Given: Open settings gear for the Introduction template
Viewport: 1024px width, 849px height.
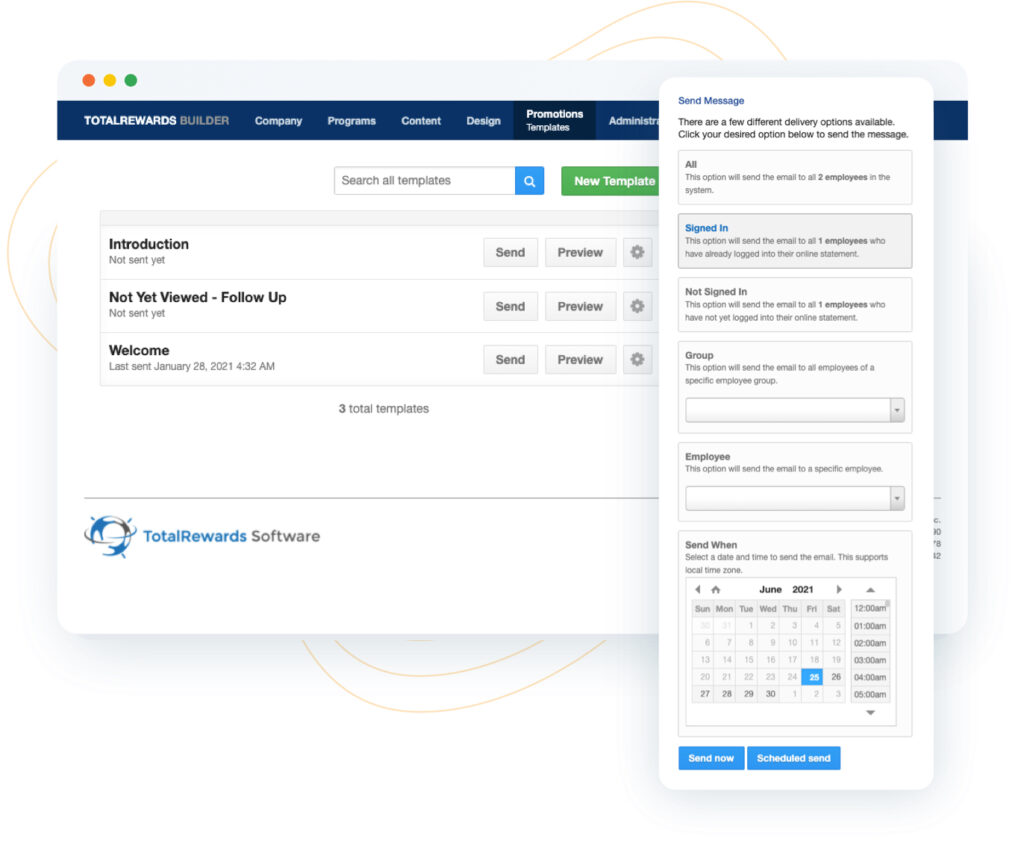Looking at the screenshot, I should 637,252.
